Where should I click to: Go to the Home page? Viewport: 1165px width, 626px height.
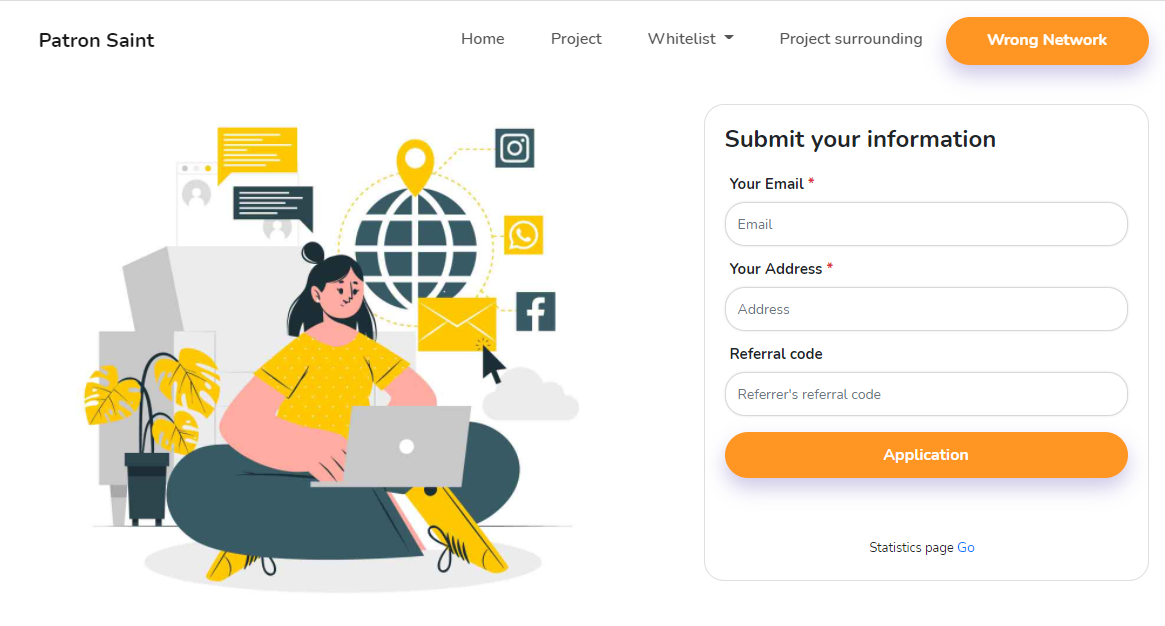(x=482, y=39)
